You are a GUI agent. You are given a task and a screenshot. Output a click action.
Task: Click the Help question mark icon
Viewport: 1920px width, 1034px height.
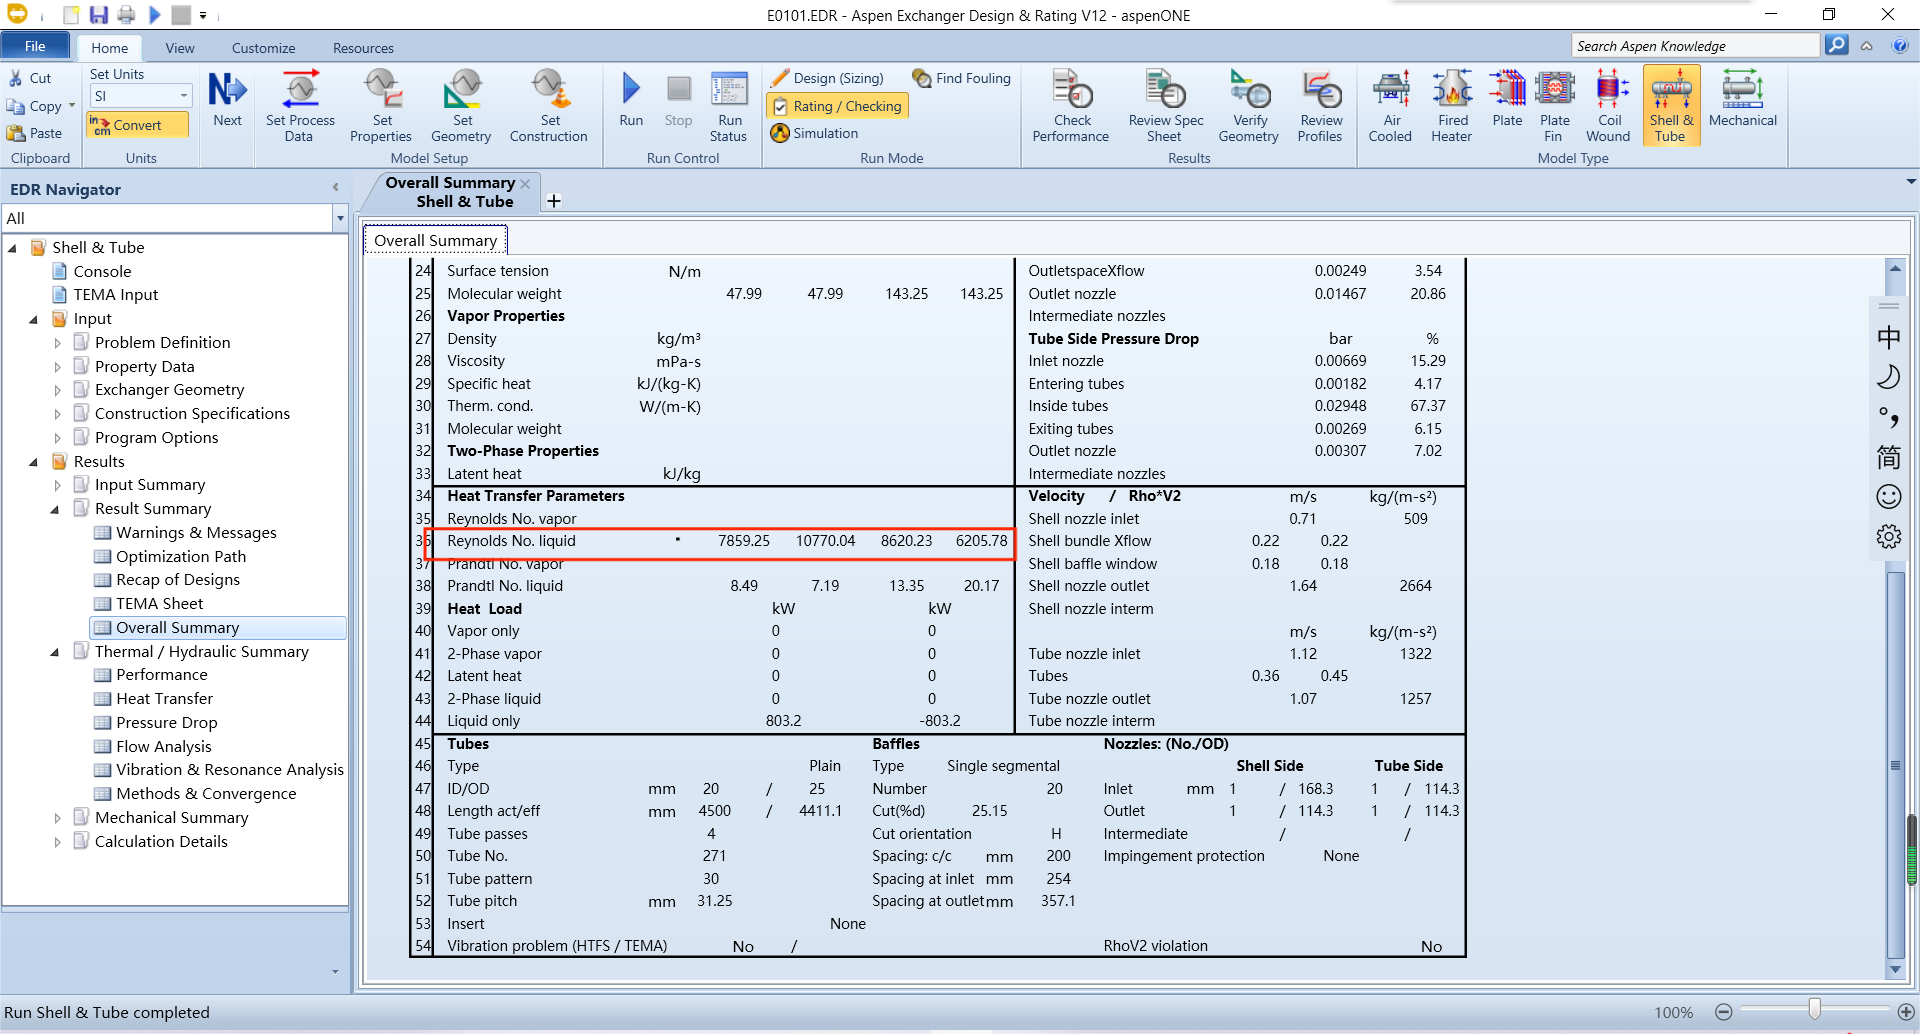(1900, 46)
